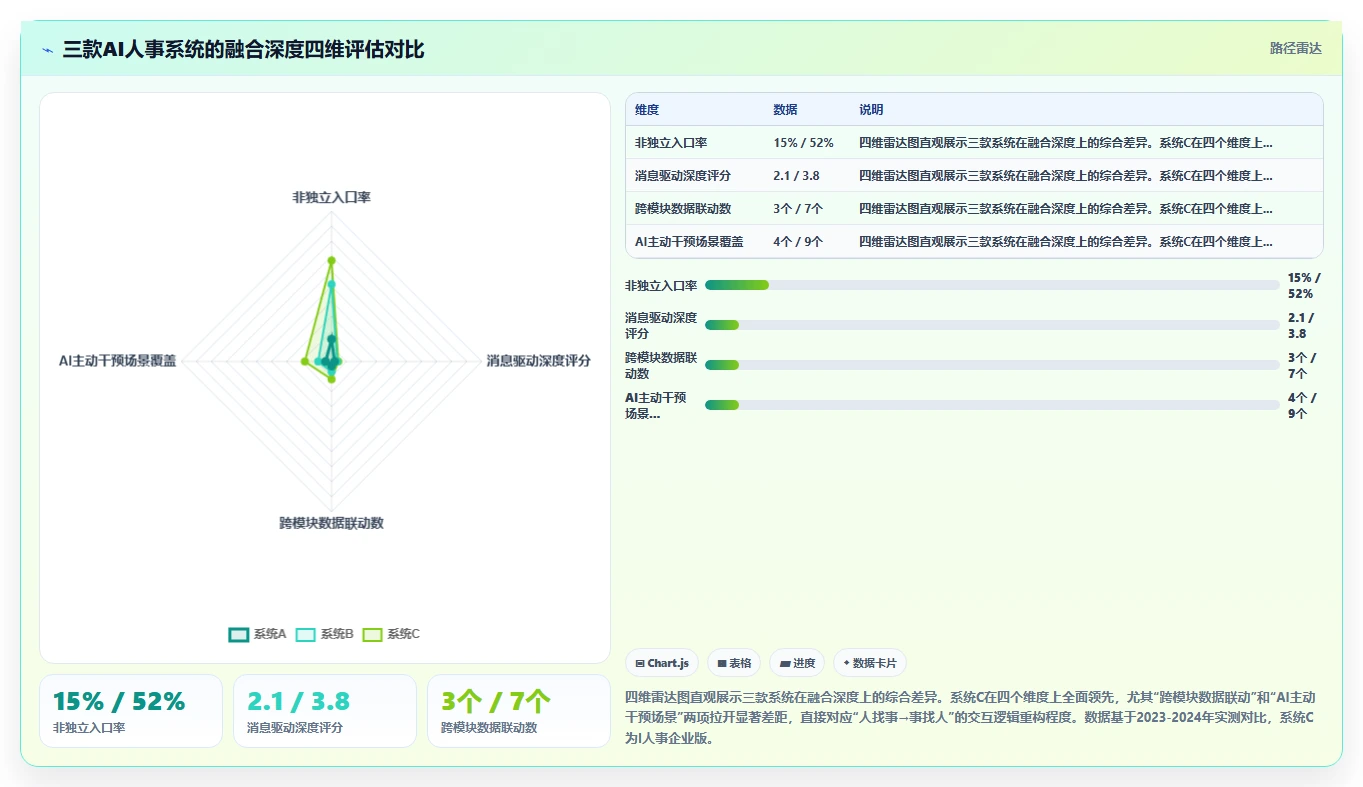The height and width of the screenshot is (787, 1363).
Task: Select the 跨模块数据联动数 table row cell
Action: 683,209
